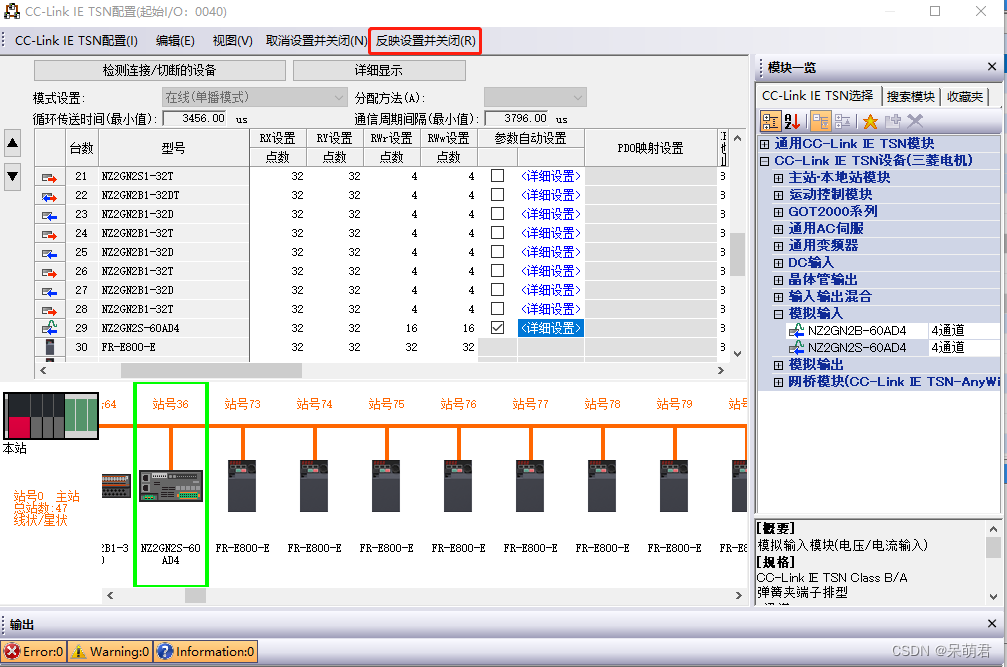Switch to 收藏夹 tab
Screen dimensions: 1007x667
965,96
